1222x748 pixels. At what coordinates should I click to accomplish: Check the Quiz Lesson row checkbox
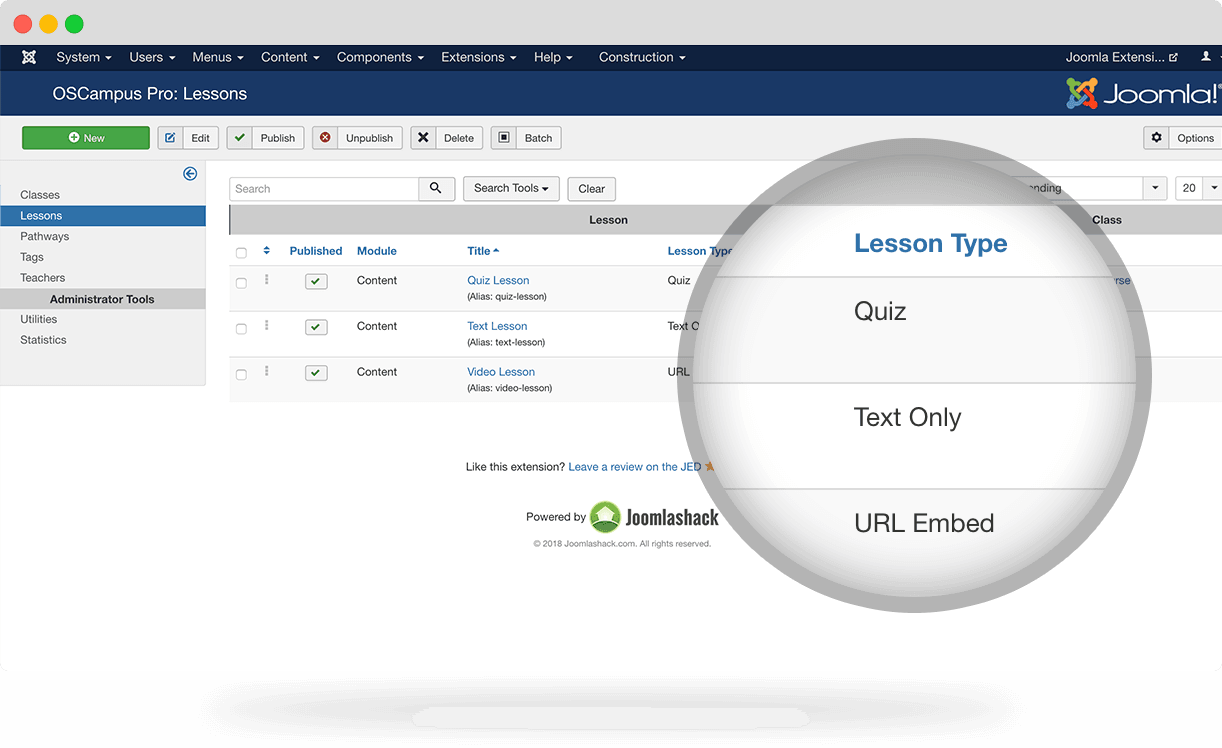click(x=241, y=283)
